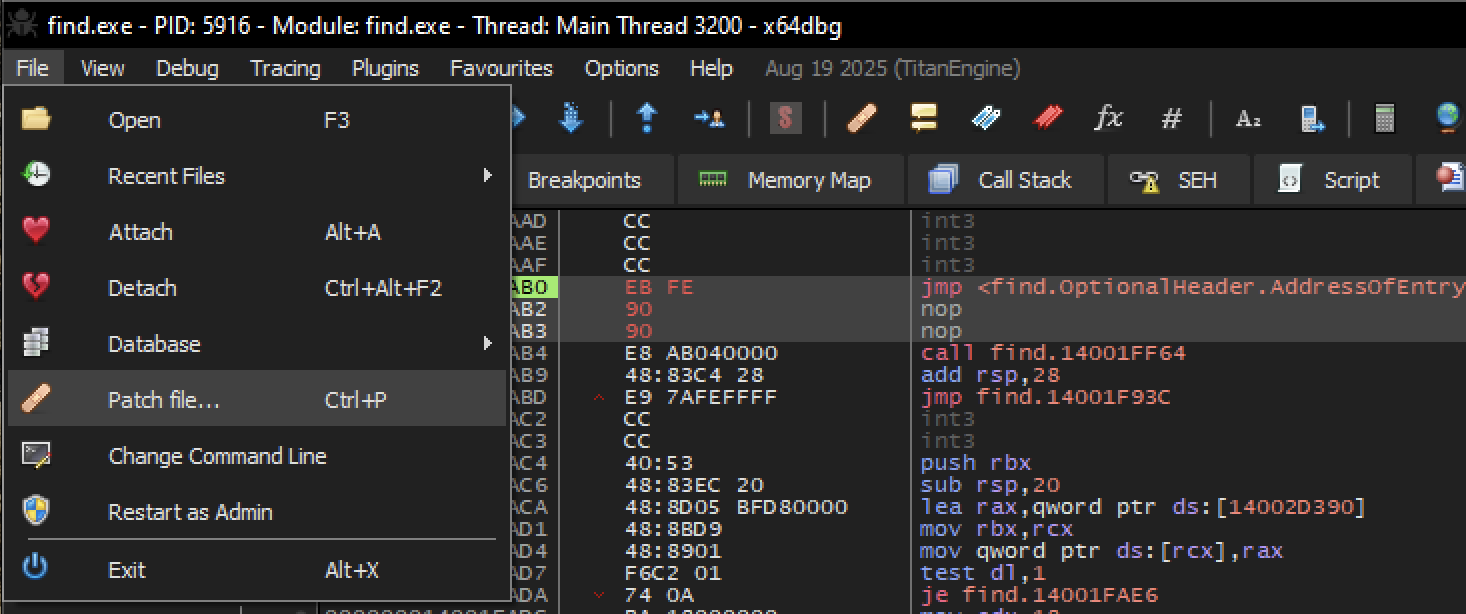Choose Patch file... menu entry
The width and height of the screenshot is (1466, 614).
[x=256, y=400]
